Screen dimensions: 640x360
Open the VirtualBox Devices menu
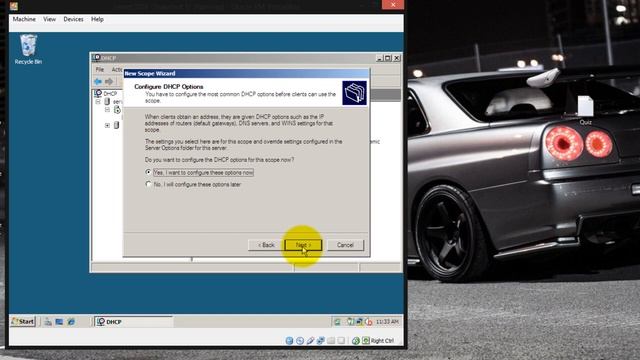point(73,19)
